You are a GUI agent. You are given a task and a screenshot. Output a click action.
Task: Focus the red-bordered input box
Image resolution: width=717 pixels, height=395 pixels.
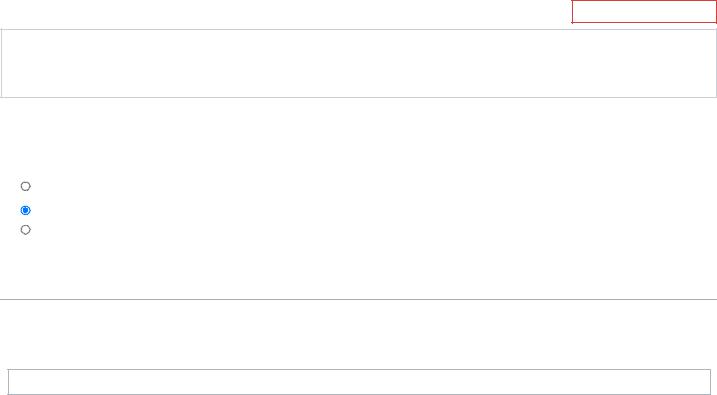pyautogui.click(x=644, y=12)
